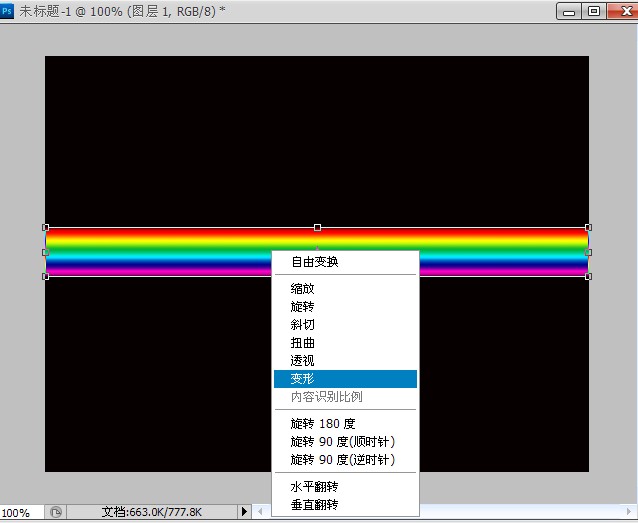Minimize the document window
The width and height of the screenshot is (638, 523).
[569, 11]
